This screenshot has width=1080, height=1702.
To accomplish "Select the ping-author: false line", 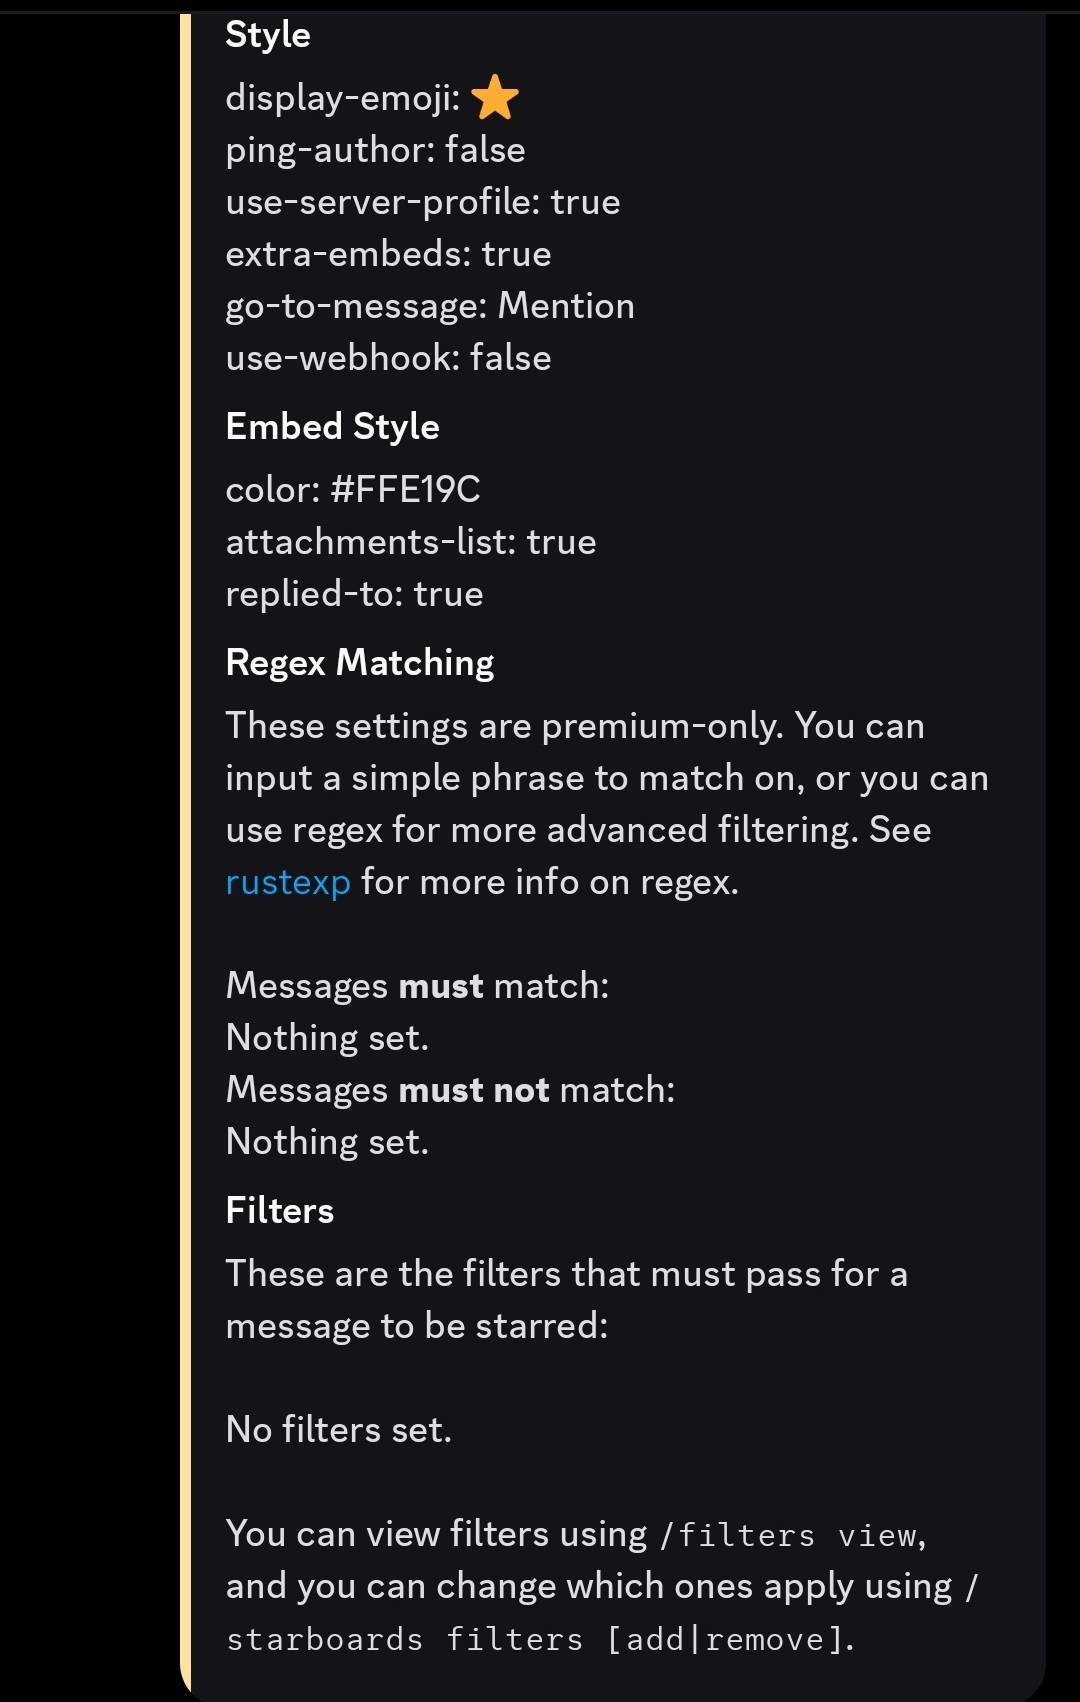I will (375, 150).
